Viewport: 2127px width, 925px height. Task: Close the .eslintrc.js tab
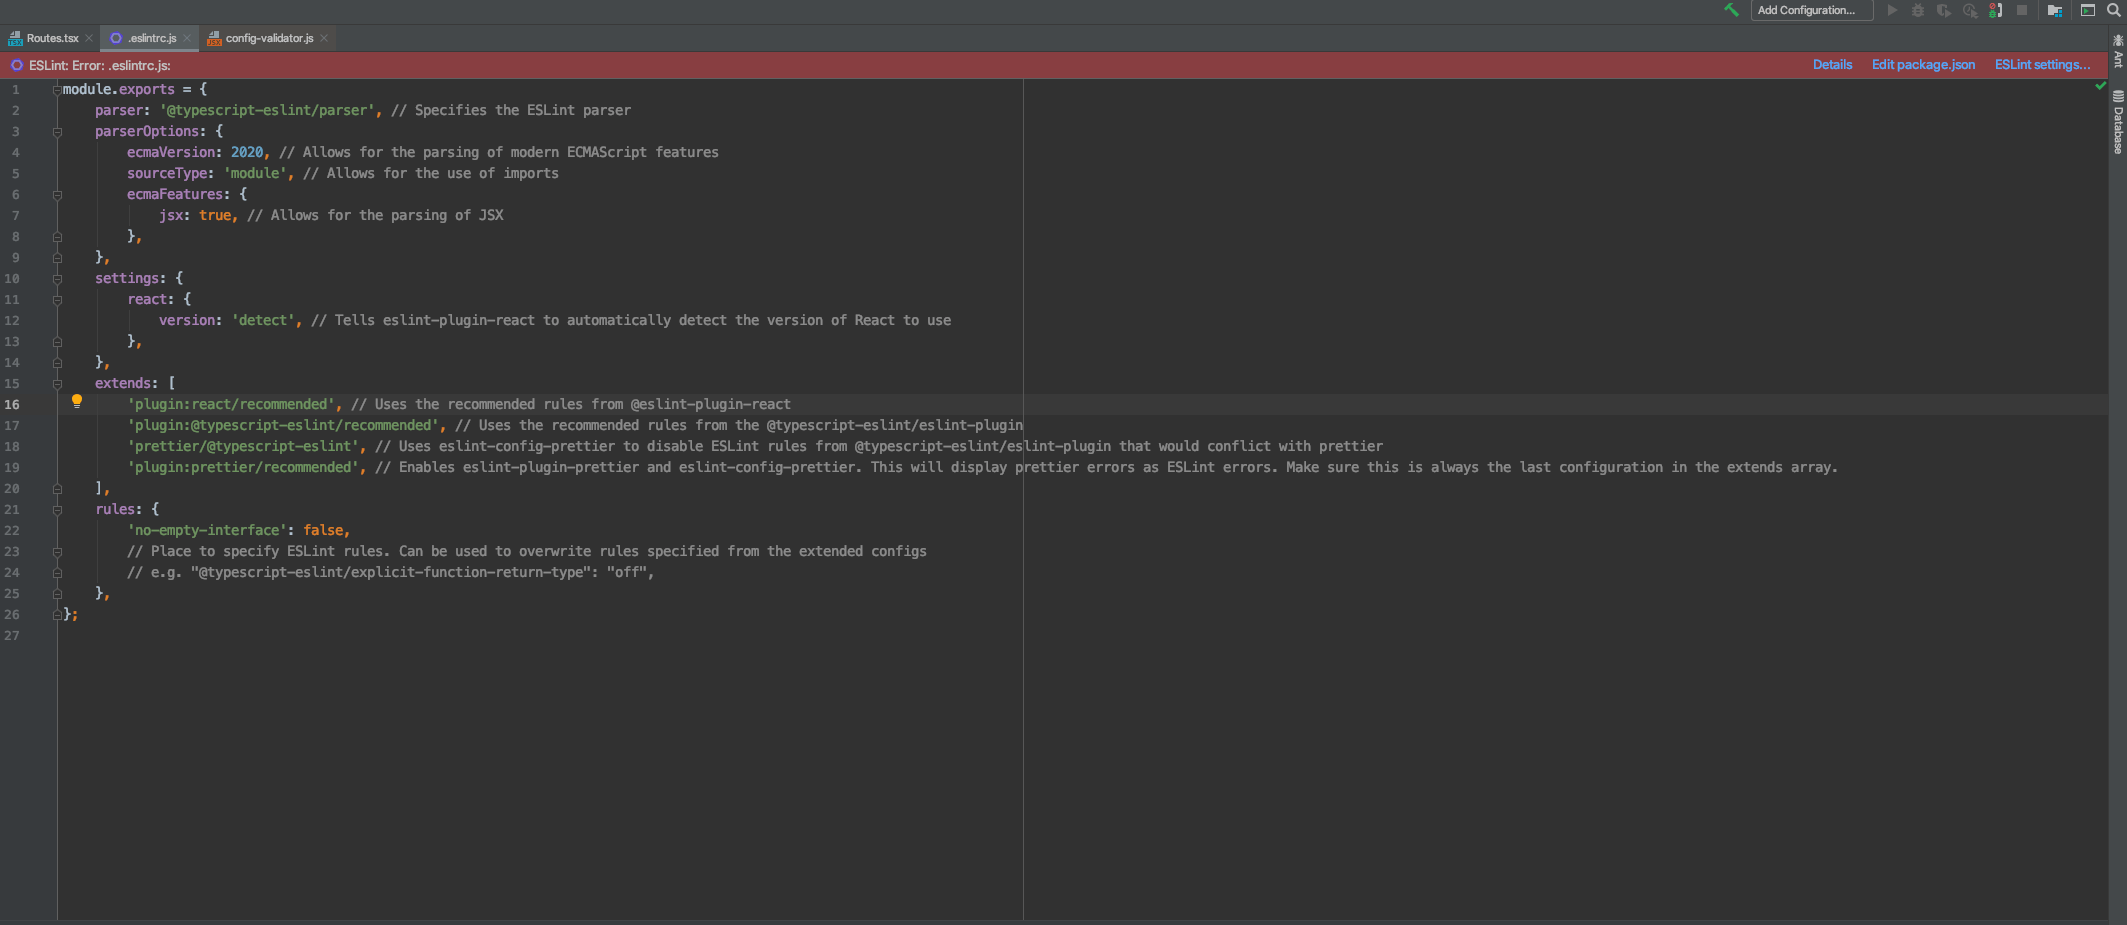point(187,38)
